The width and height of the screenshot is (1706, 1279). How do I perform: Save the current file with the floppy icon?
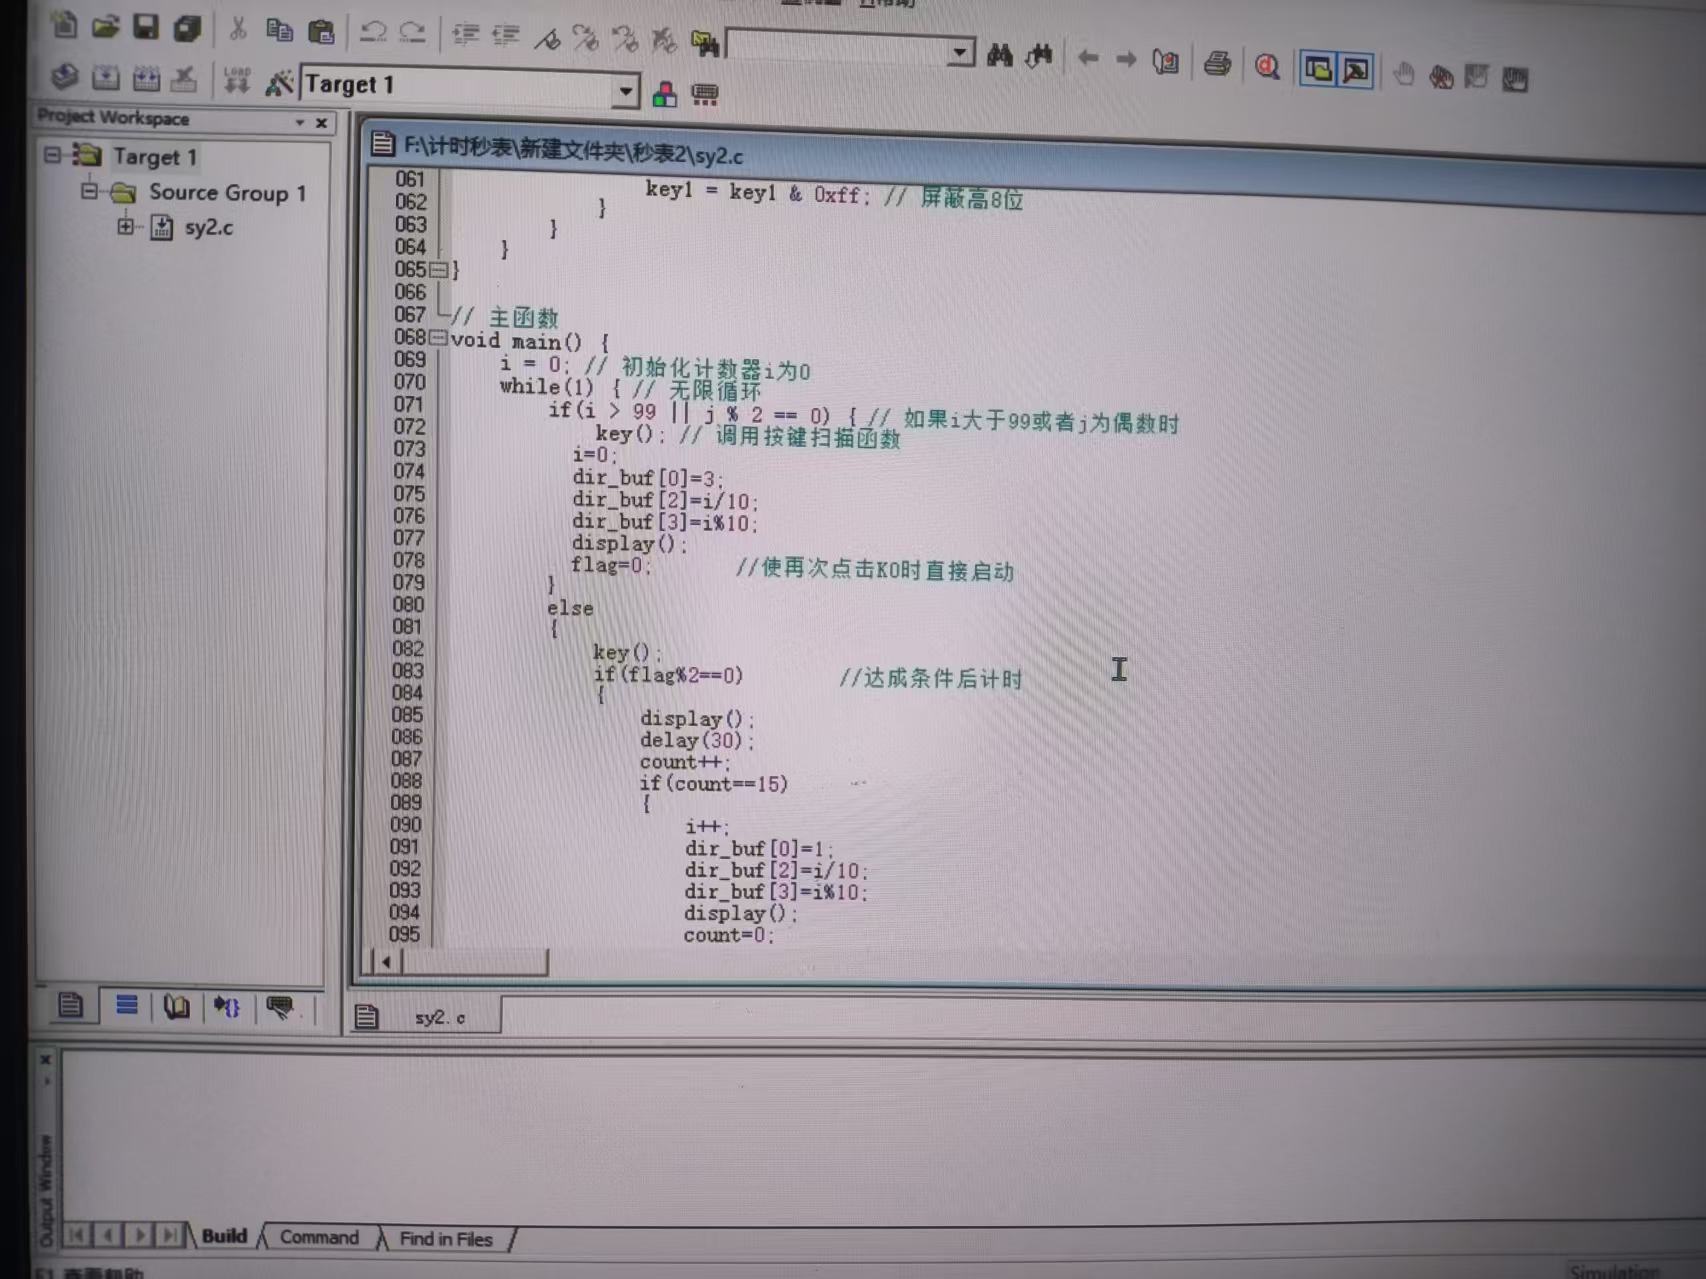pos(147,27)
